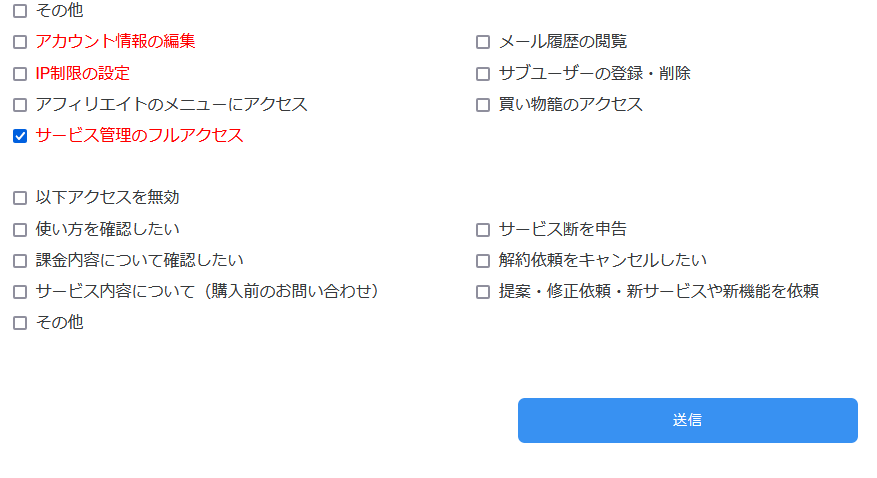
Task: Click the blue 送信 button
Action: 687,420
